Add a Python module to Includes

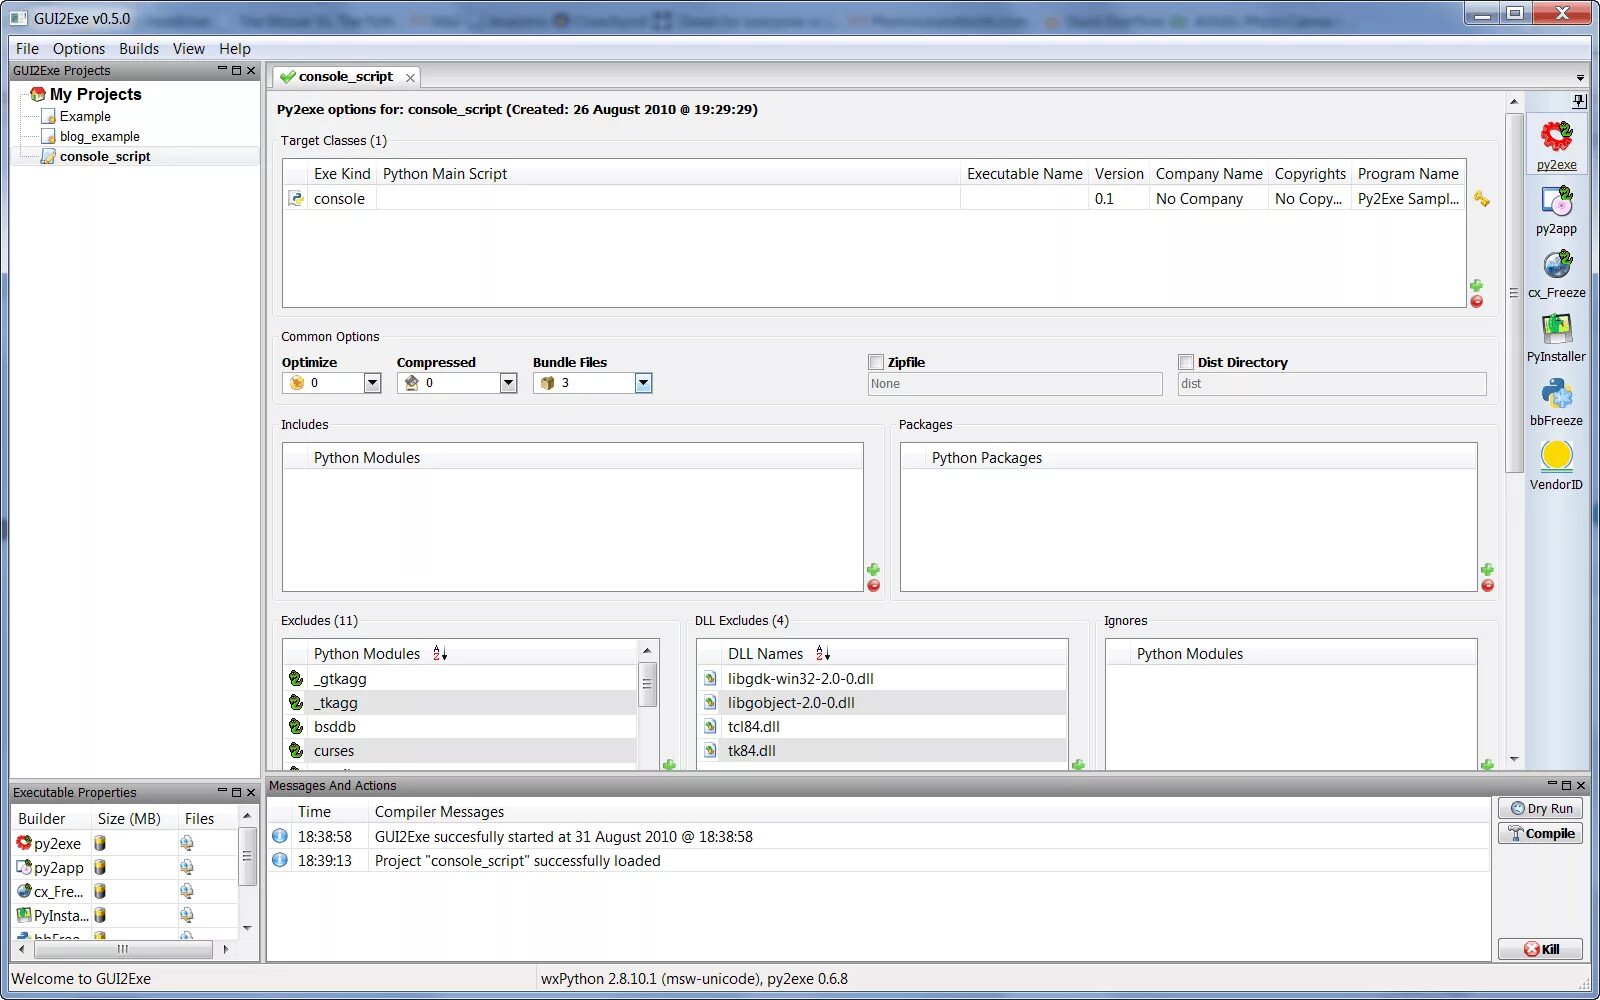[x=873, y=569]
